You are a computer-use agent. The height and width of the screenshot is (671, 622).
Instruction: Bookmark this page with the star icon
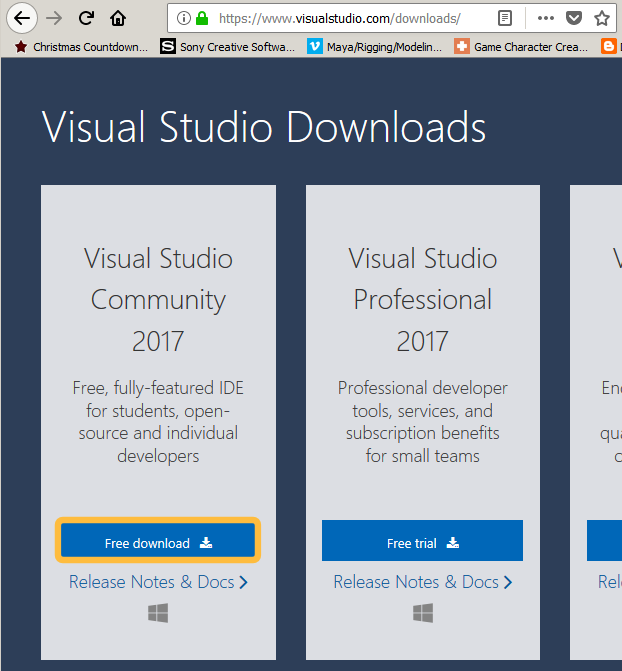[602, 18]
